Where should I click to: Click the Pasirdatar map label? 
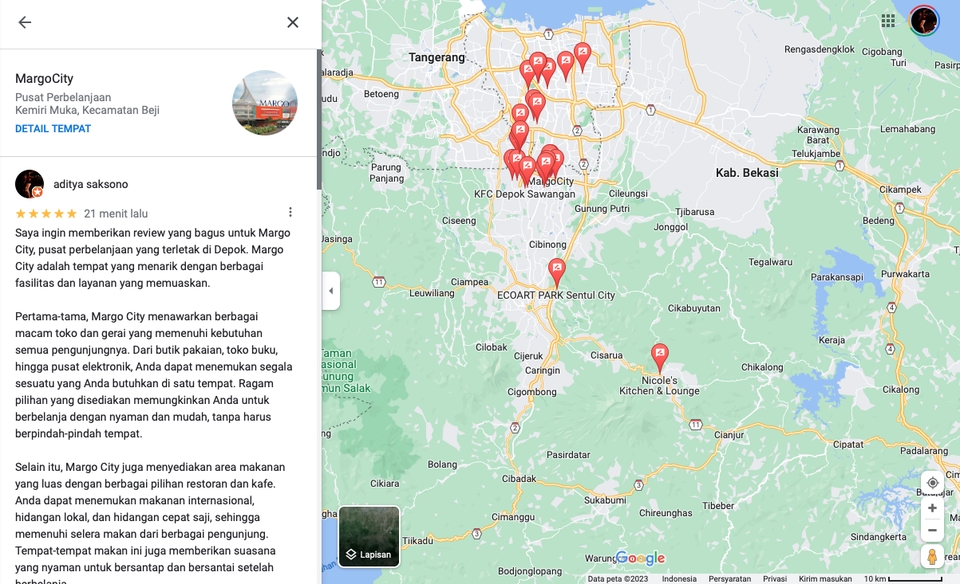click(x=568, y=455)
